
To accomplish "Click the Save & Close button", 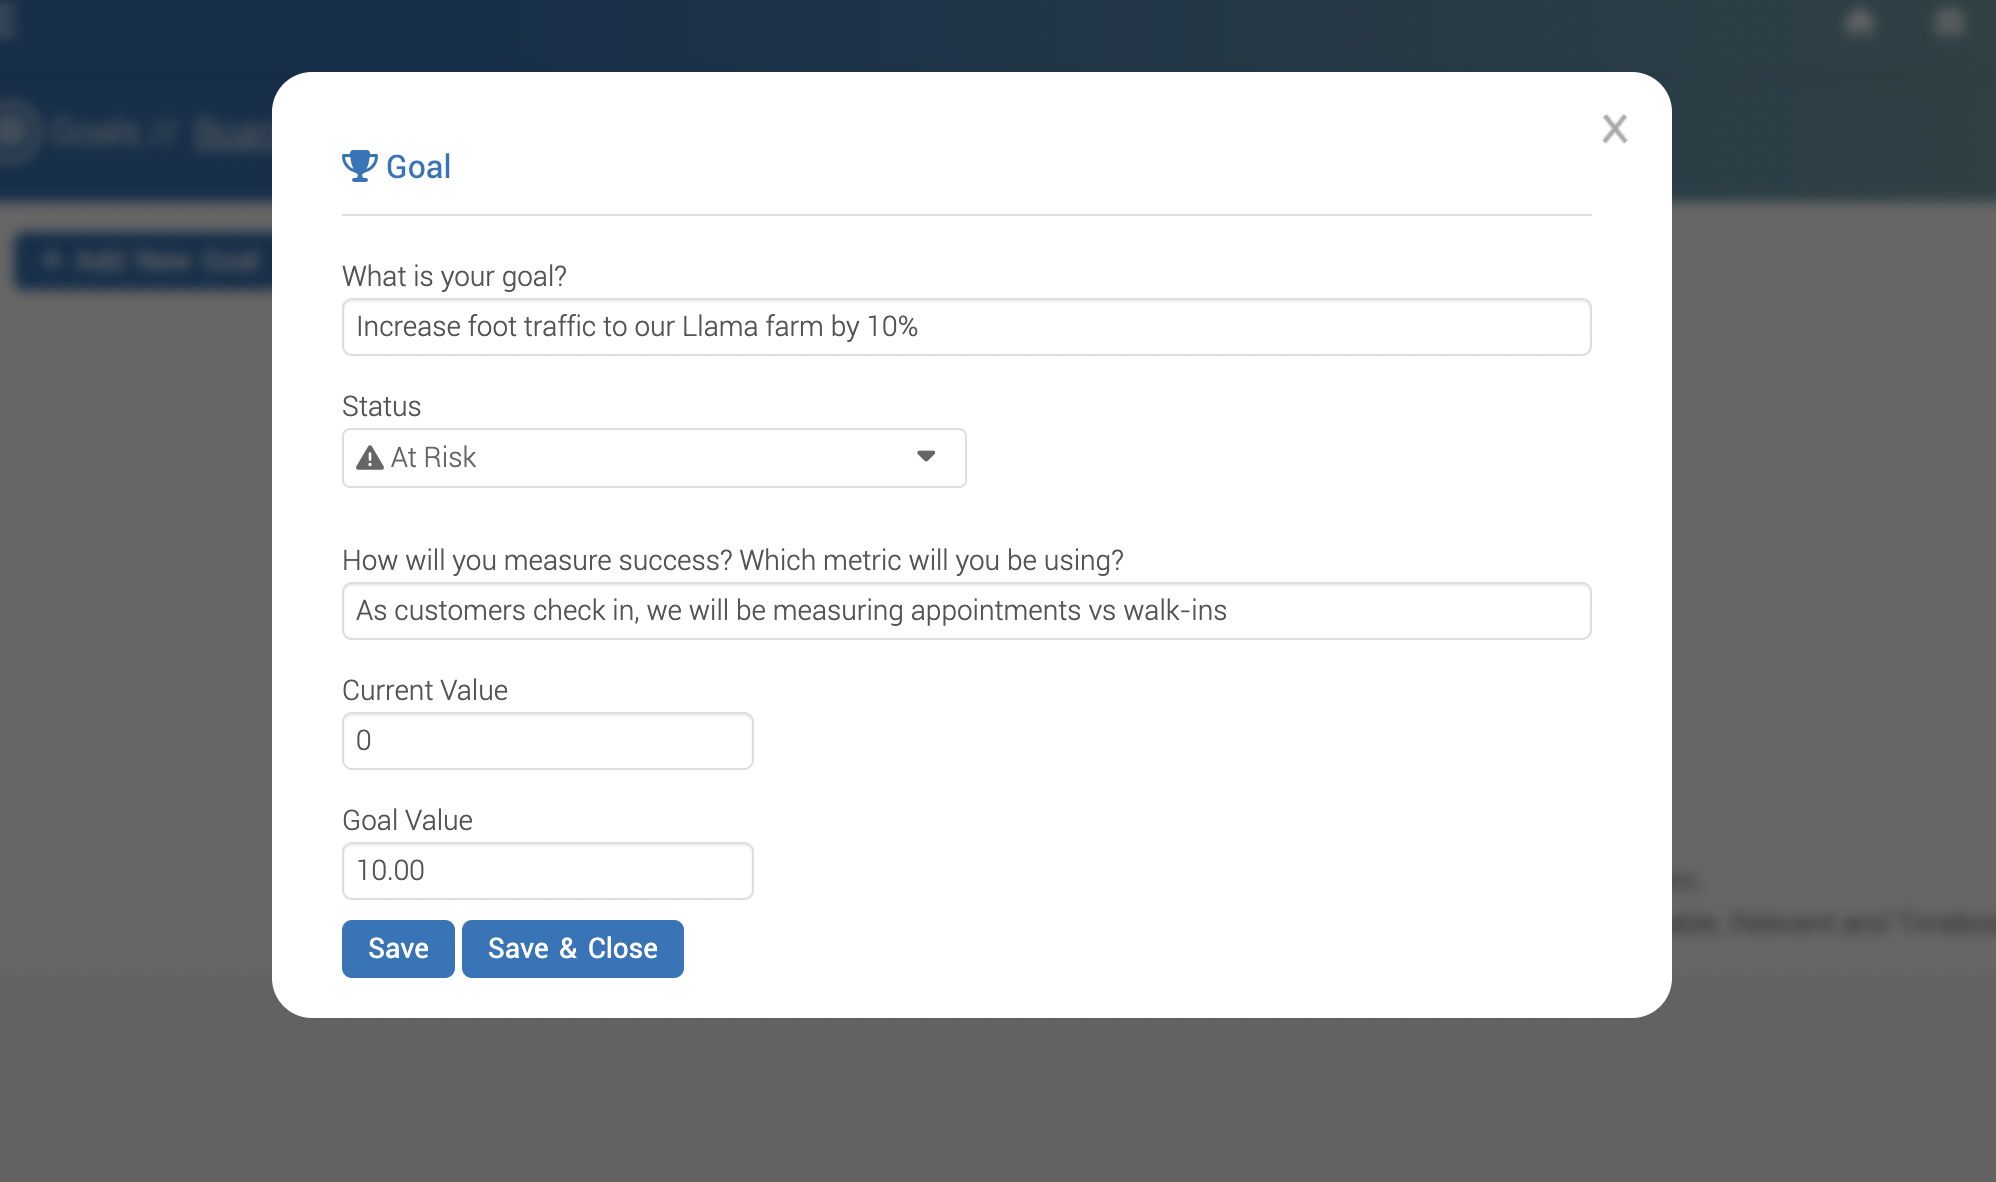I will pos(572,948).
